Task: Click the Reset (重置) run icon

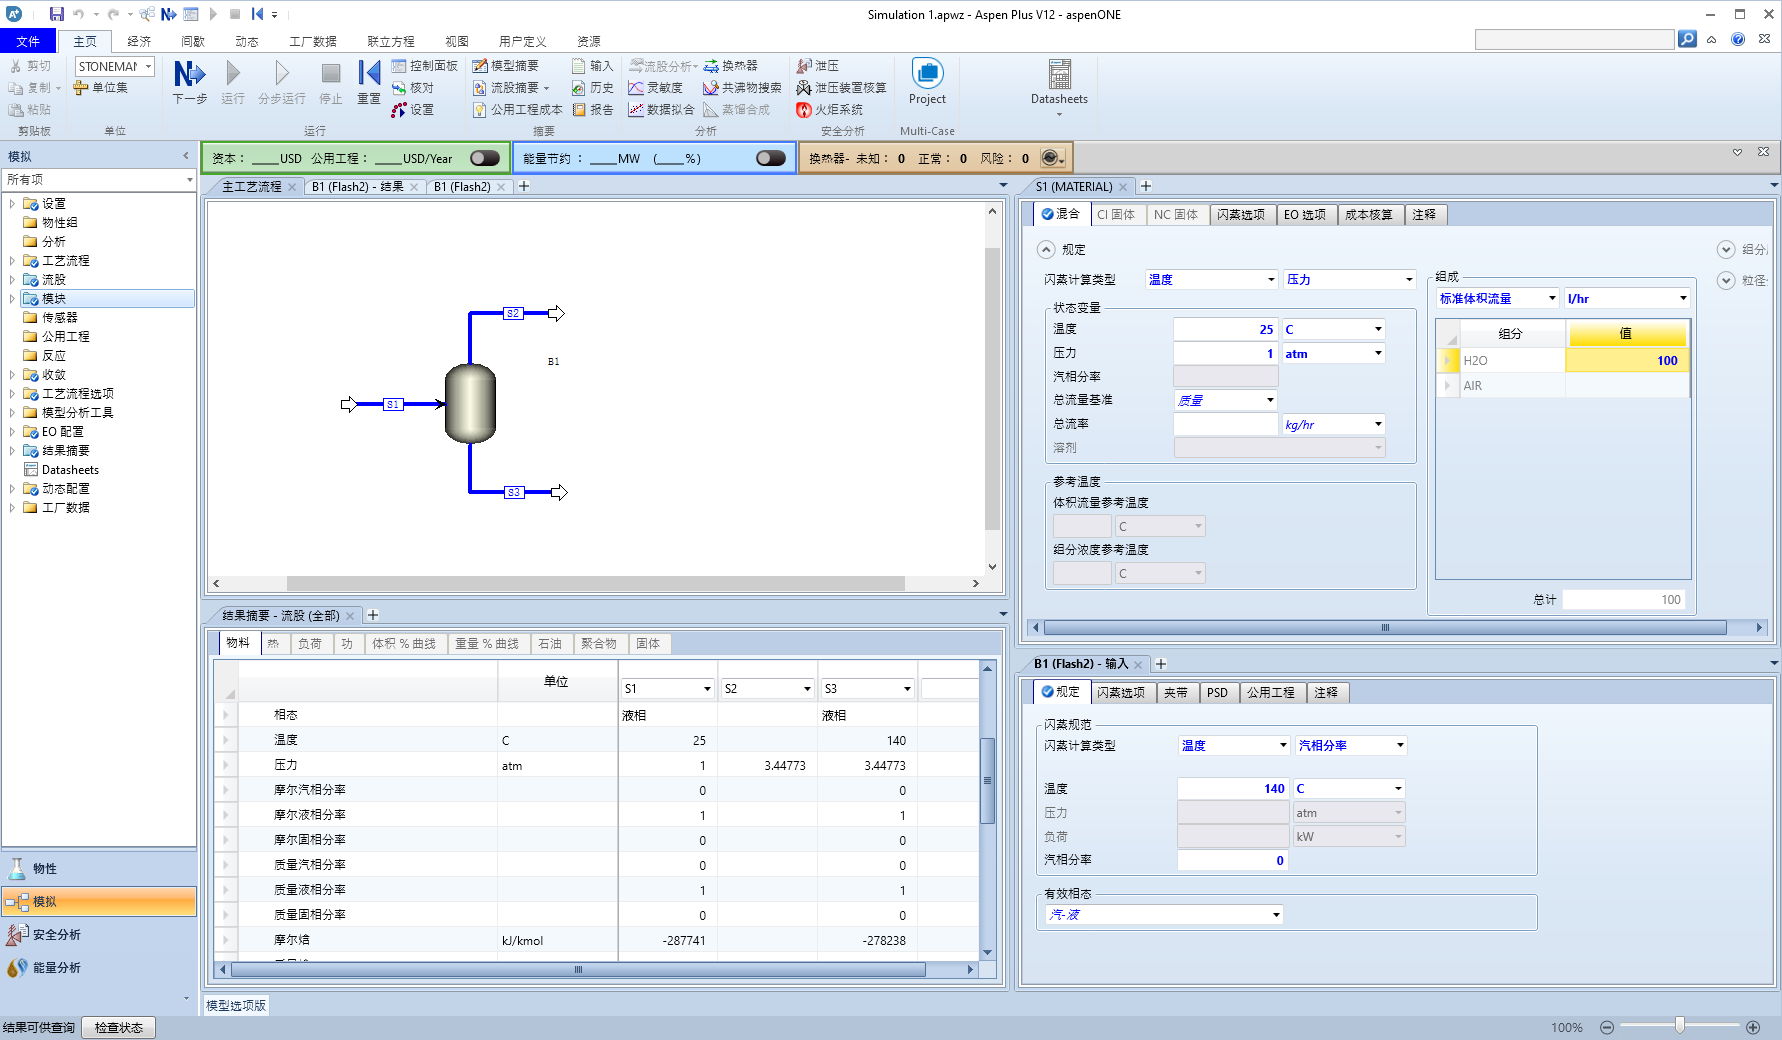Action: pyautogui.click(x=369, y=81)
